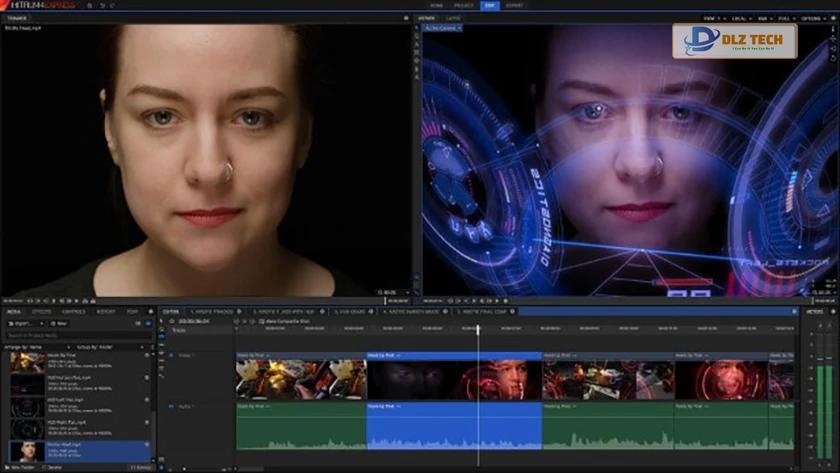Open the EXPORT screen tab
The width and height of the screenshot is (840, 473).
(x=514, y=5)
